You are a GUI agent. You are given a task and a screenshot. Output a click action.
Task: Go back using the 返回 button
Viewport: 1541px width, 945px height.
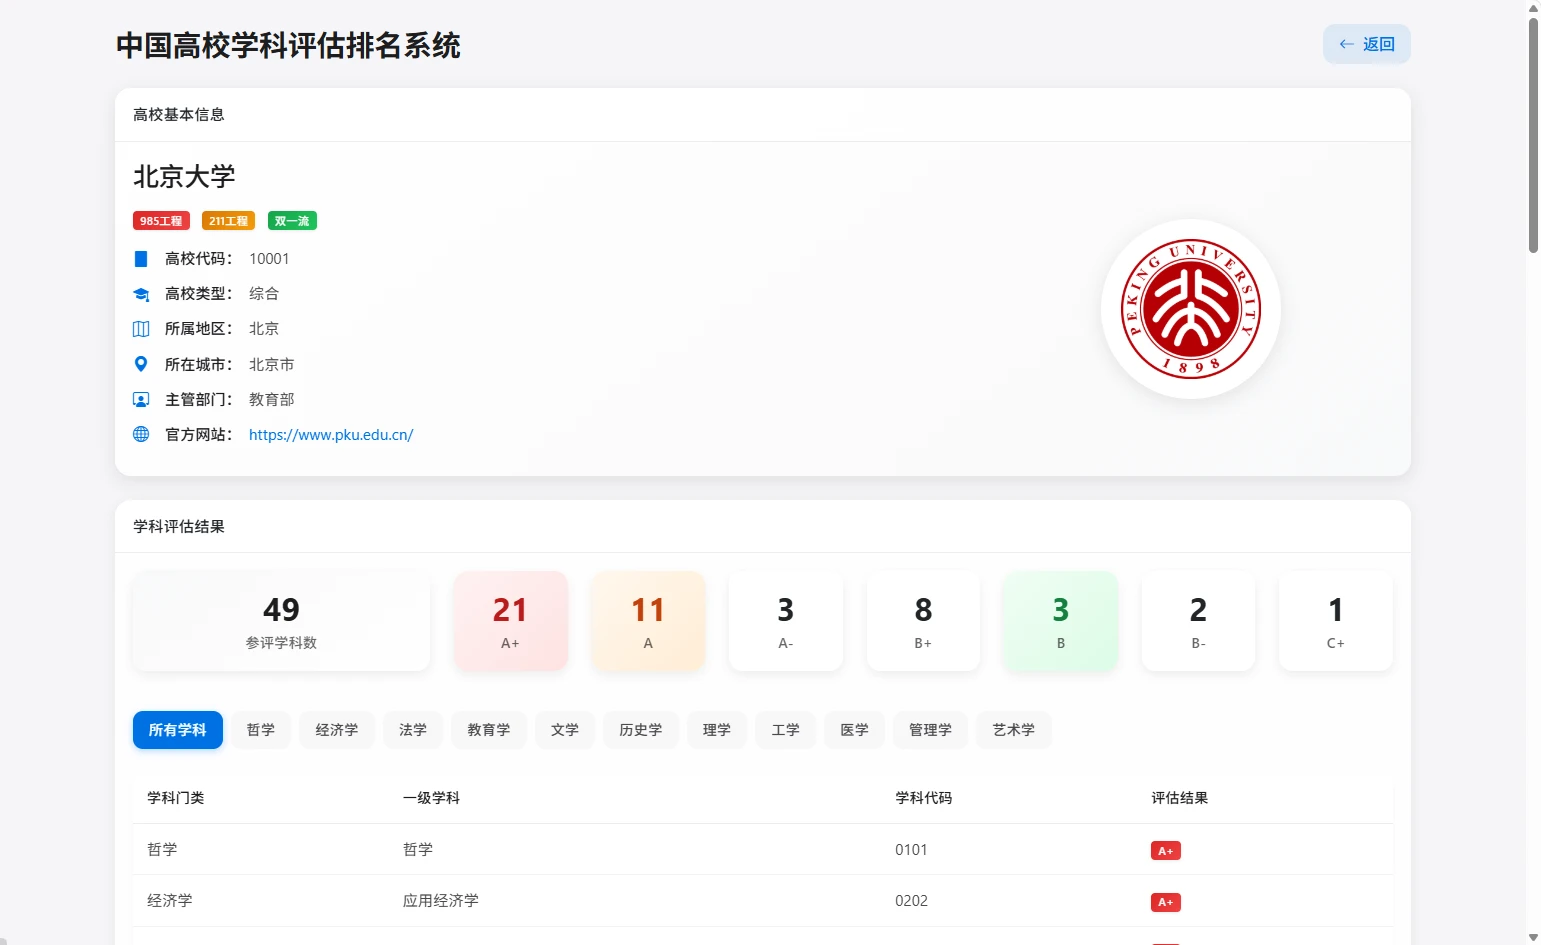click(x=1366, y=44)
